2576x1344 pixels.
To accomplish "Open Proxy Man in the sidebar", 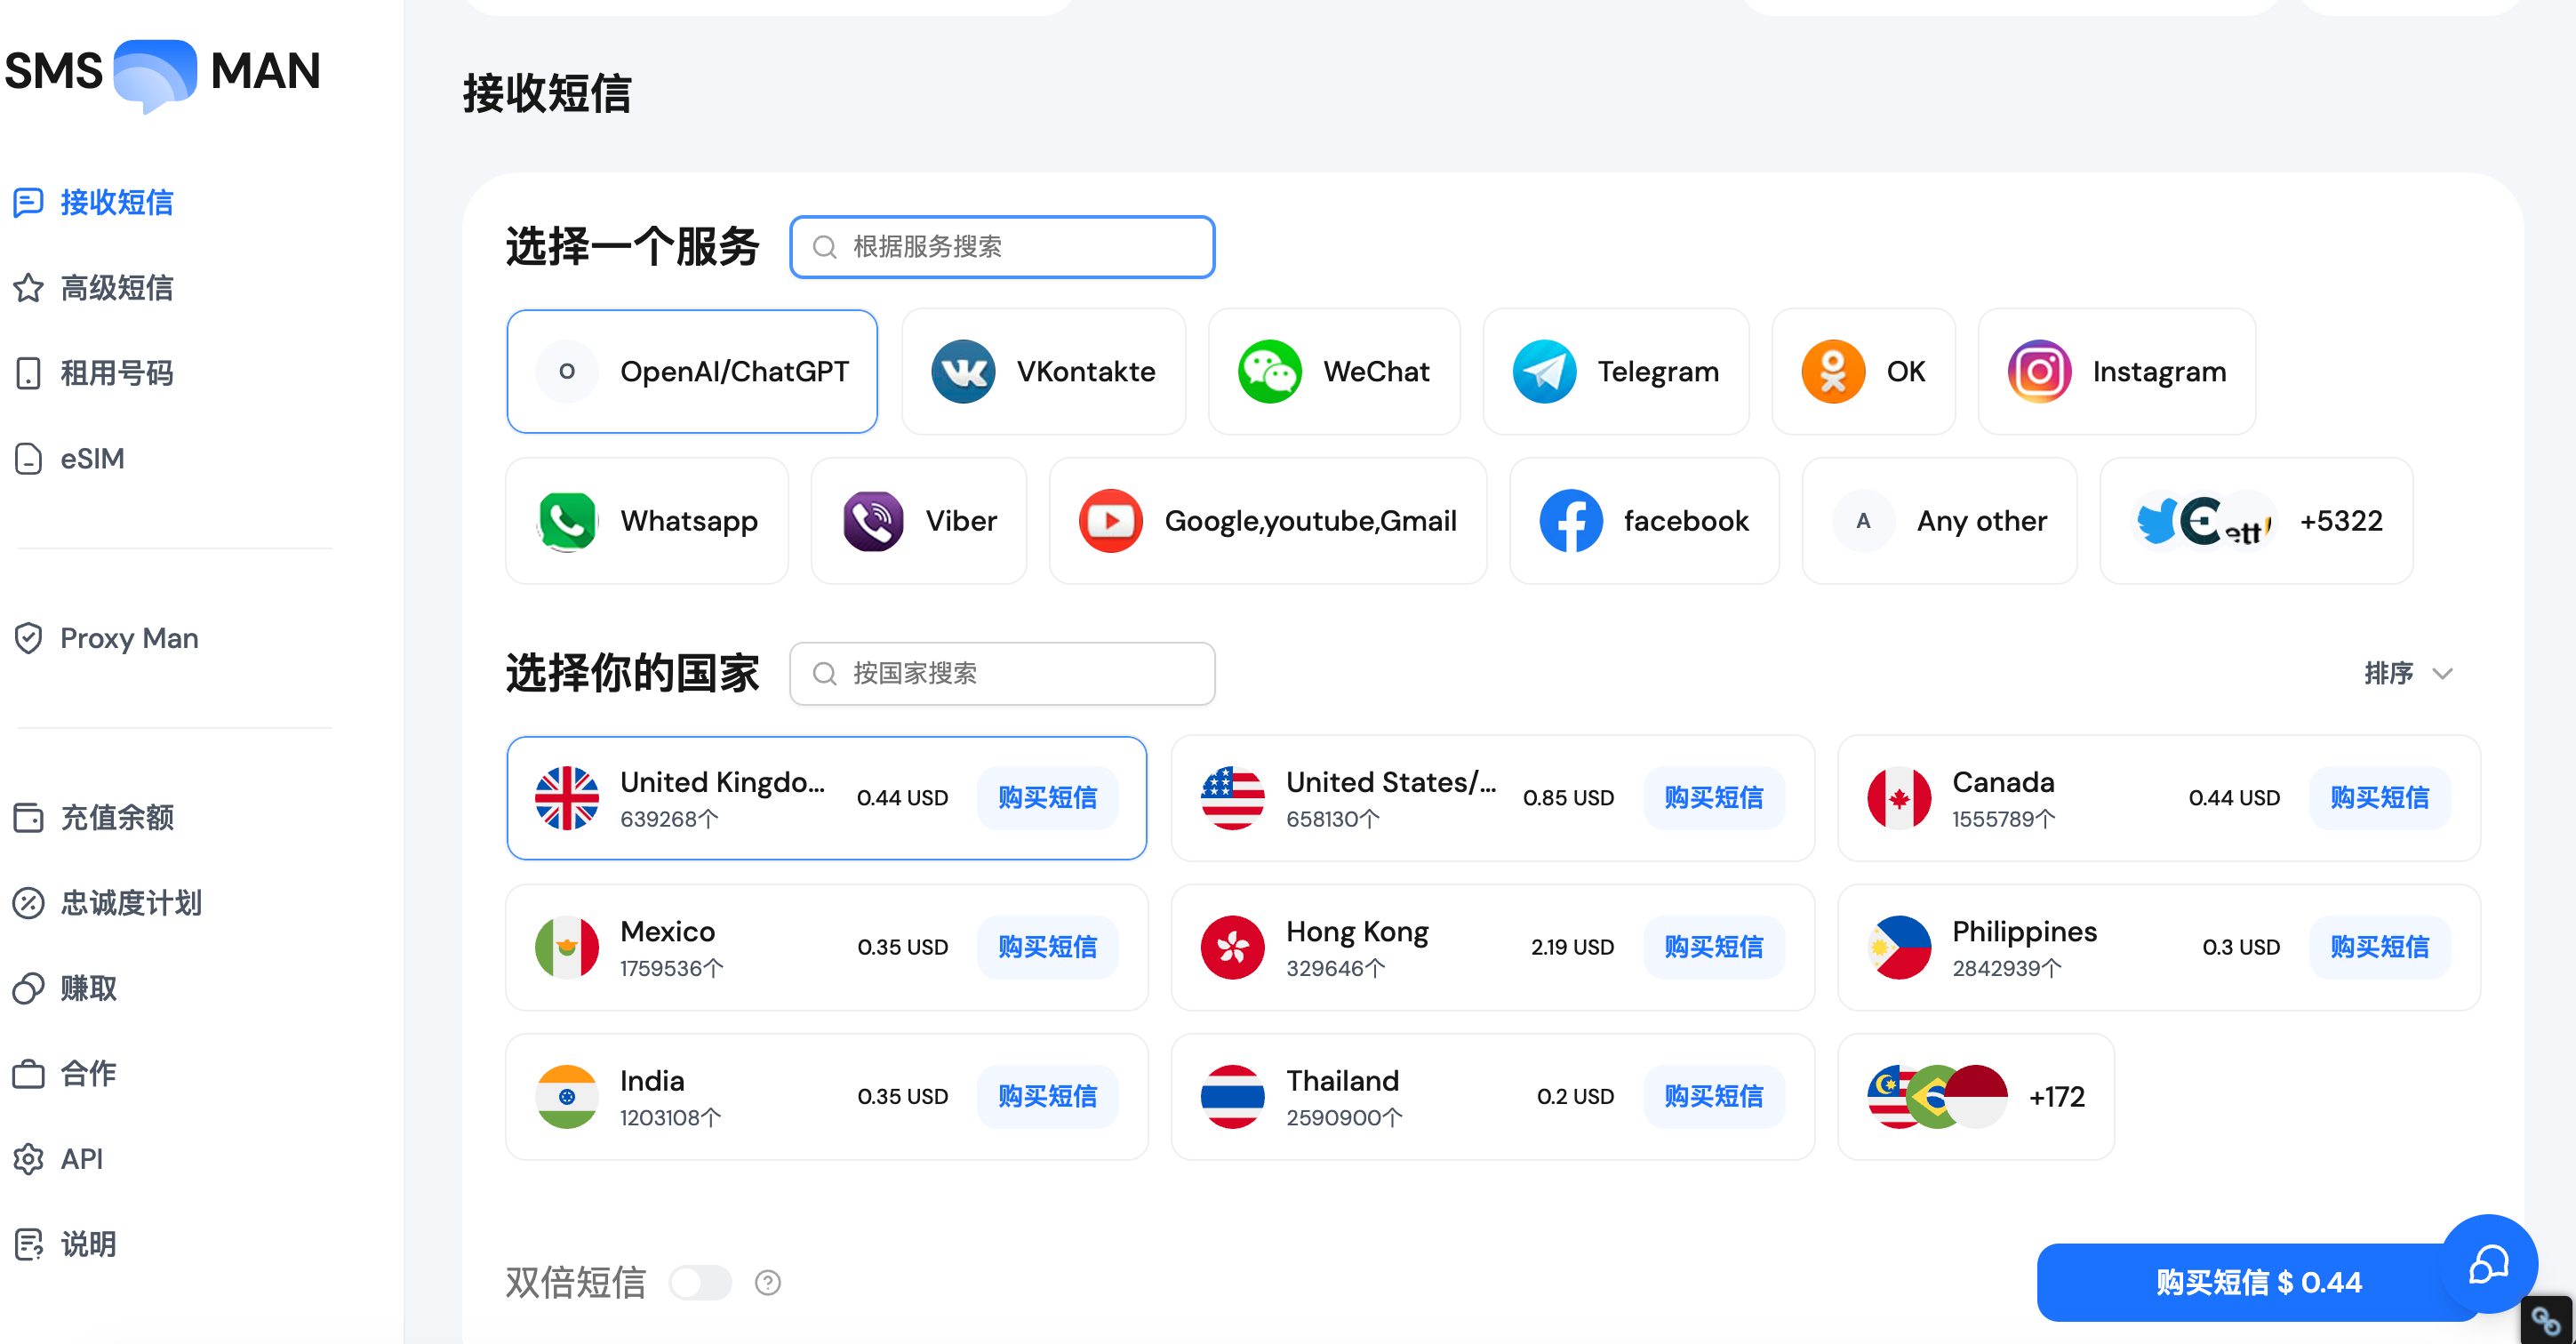I will 106,638.
